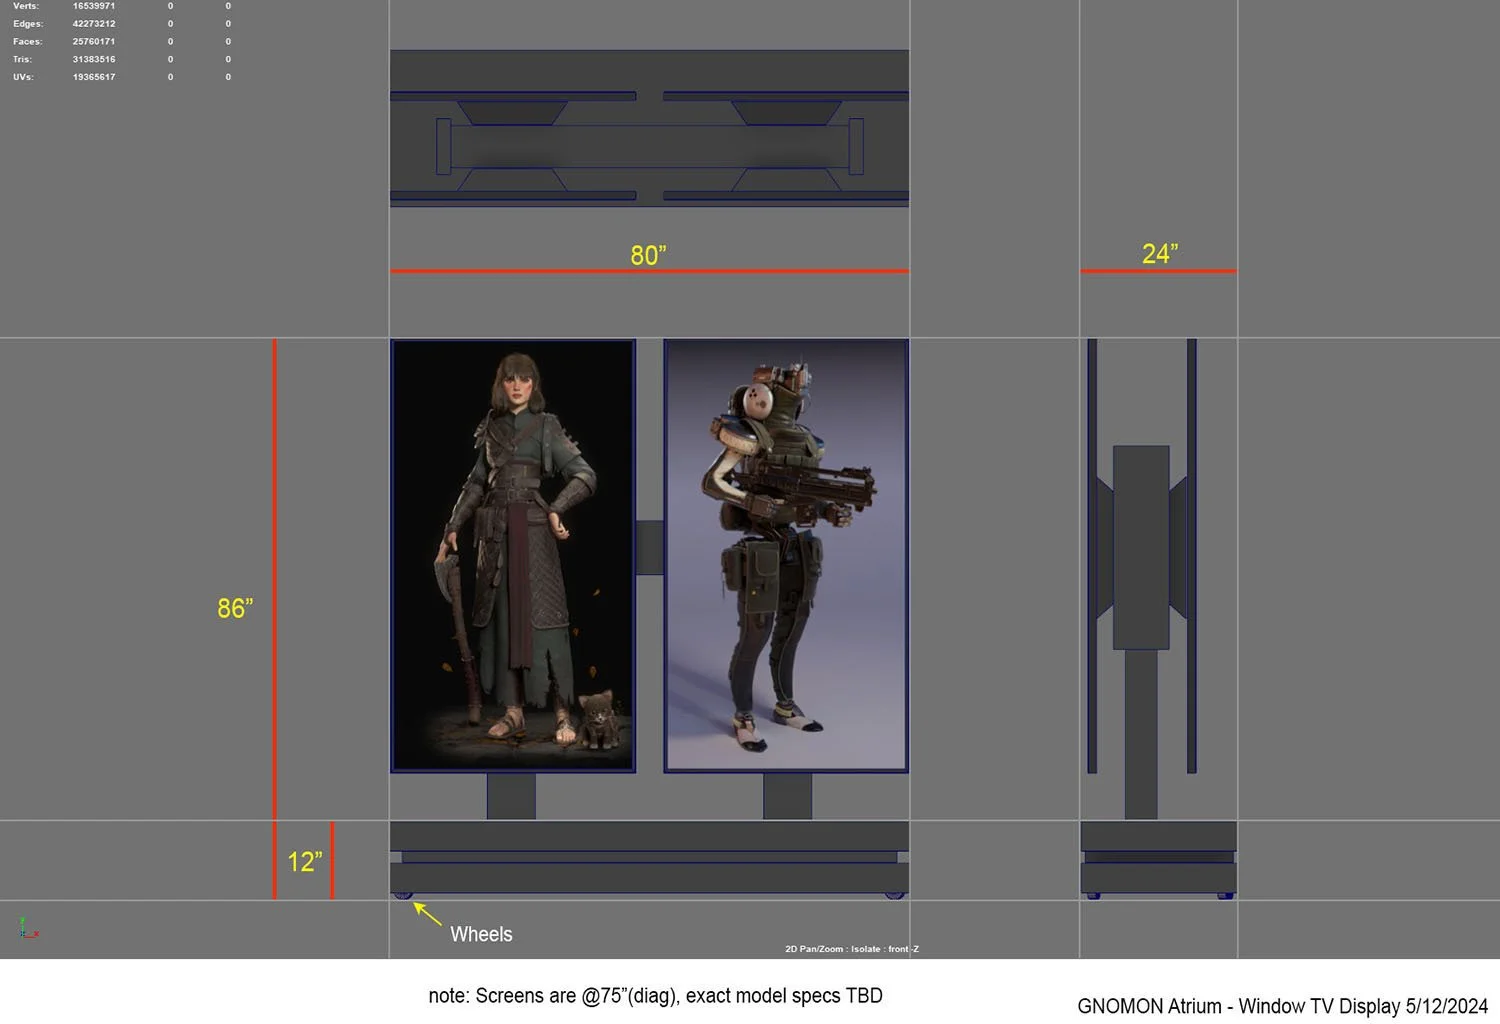Image resolution: width=1500 pixels, height=1024 pixels.
Task: Click the "Wheels" annotation label
Action: (481, 934)
